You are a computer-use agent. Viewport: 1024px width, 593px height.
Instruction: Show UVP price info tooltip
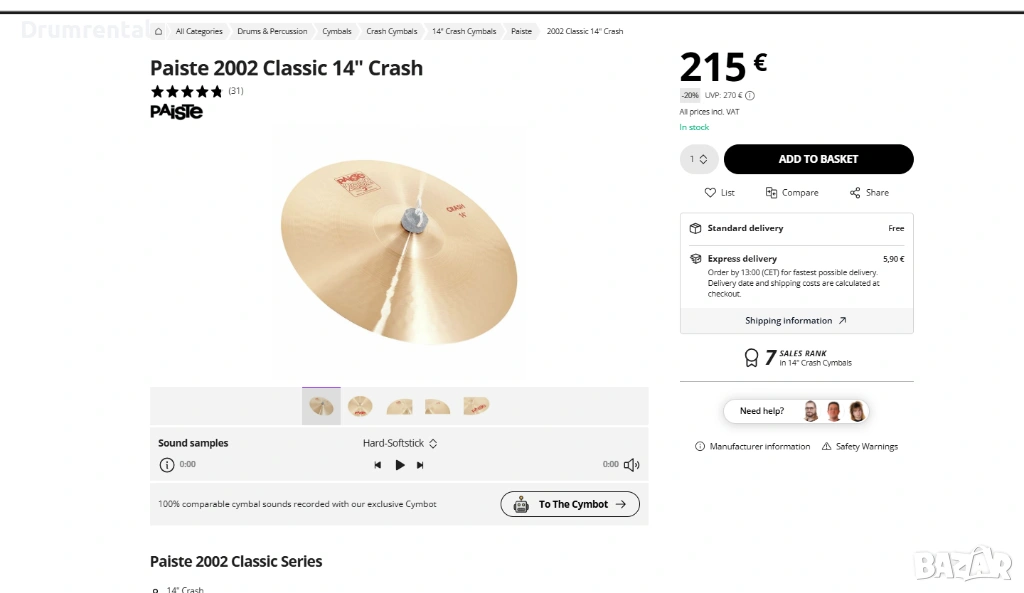pyautogui.click(x=750, y=96)
